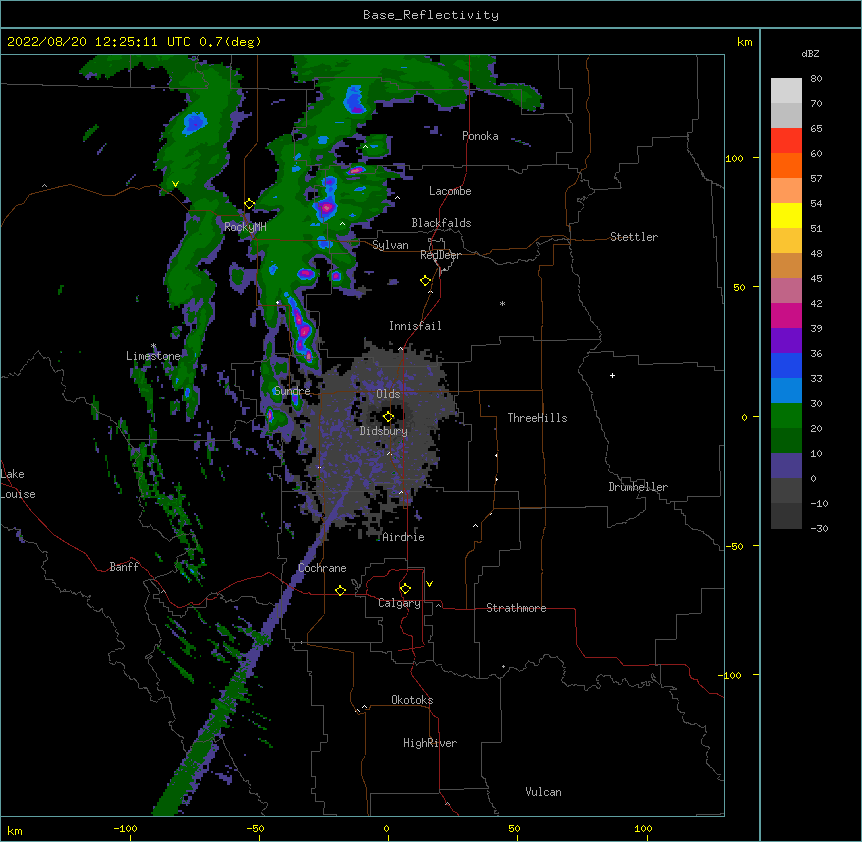Click the Strathmore town label
Screen dimensions: 862x842
(516, 608)
